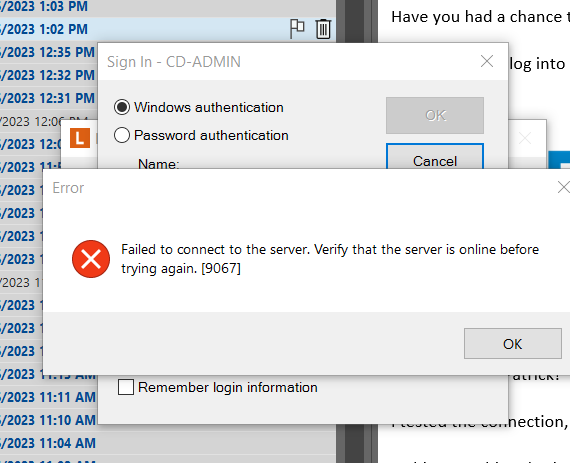Open the email received at 1:03 PM
570x463 pixels.
[168, 7]
